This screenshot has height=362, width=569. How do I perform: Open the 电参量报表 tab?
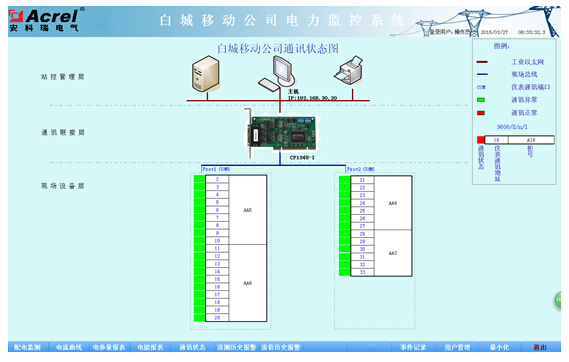coord(109,347)
